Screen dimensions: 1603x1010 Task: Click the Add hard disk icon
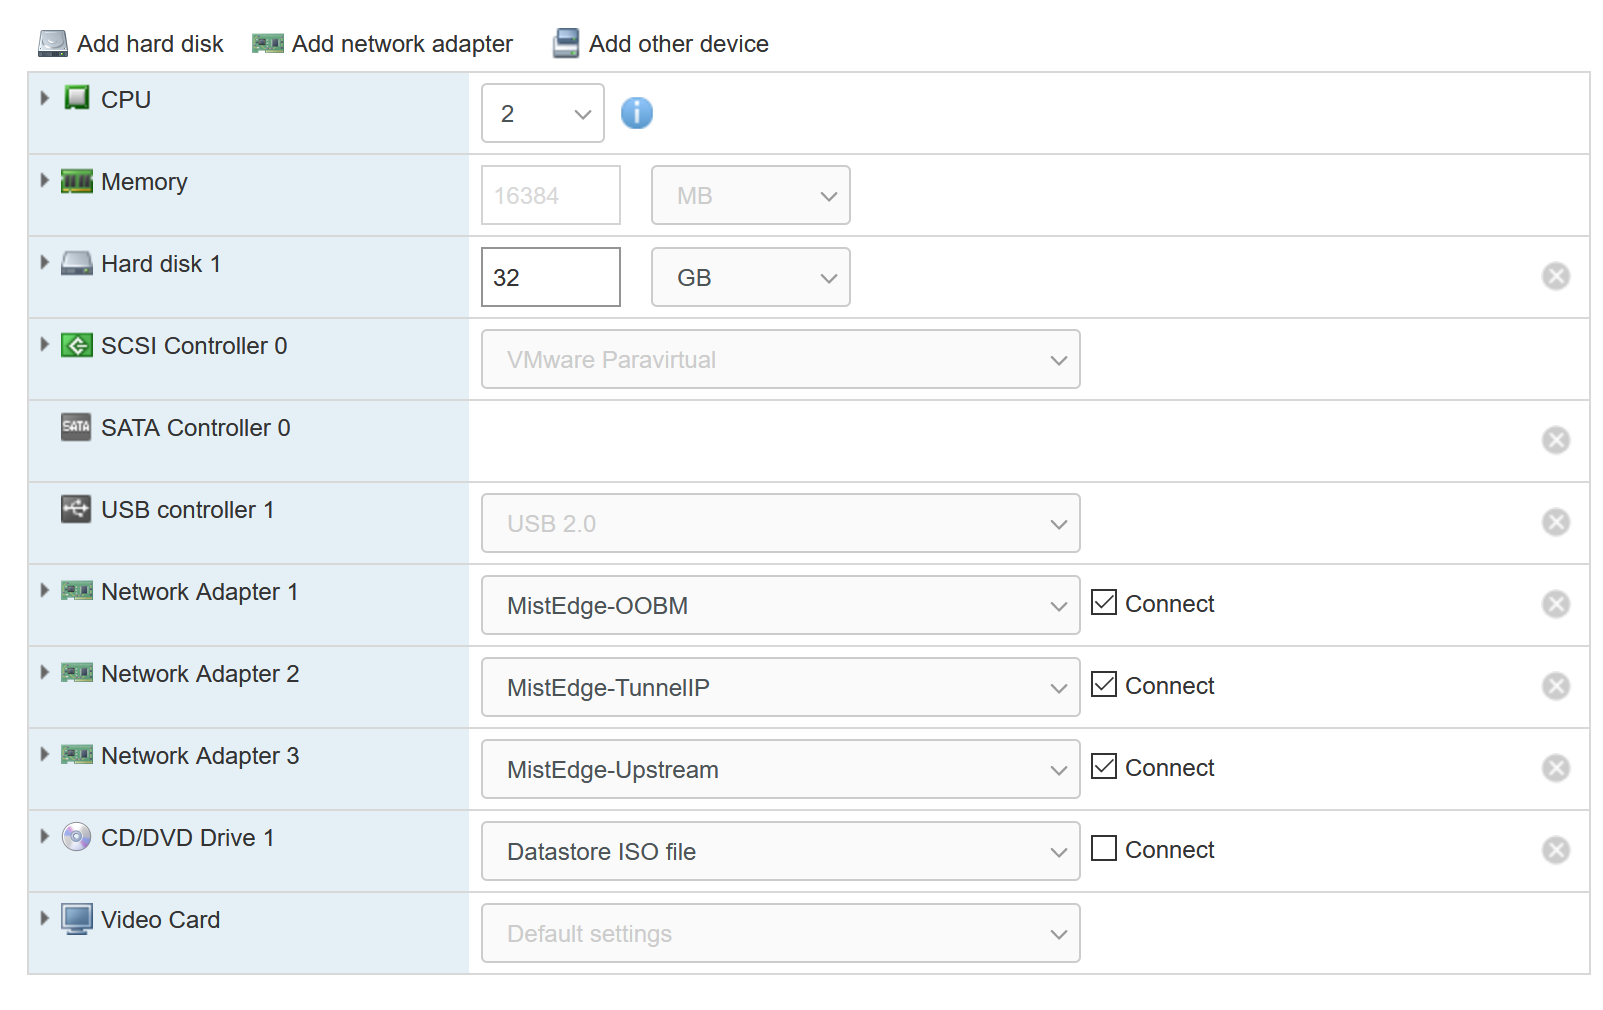53,44
